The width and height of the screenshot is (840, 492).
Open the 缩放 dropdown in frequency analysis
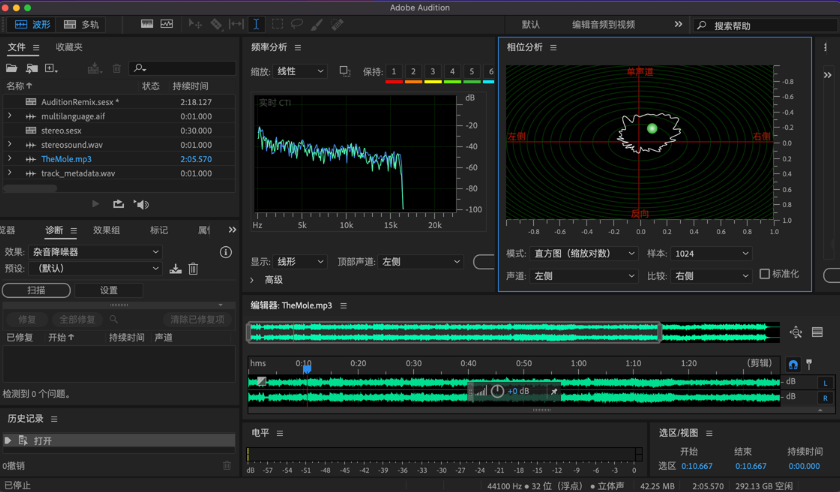click(x=300, y=71)
